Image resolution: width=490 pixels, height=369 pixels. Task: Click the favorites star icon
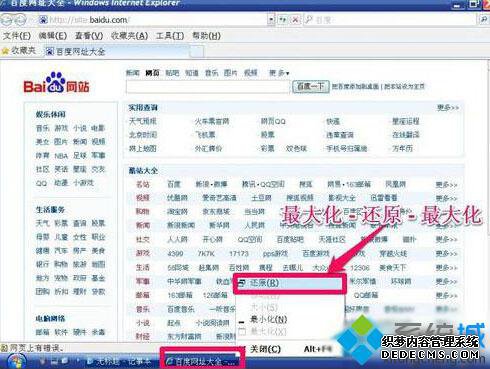(x=5, y=51)
